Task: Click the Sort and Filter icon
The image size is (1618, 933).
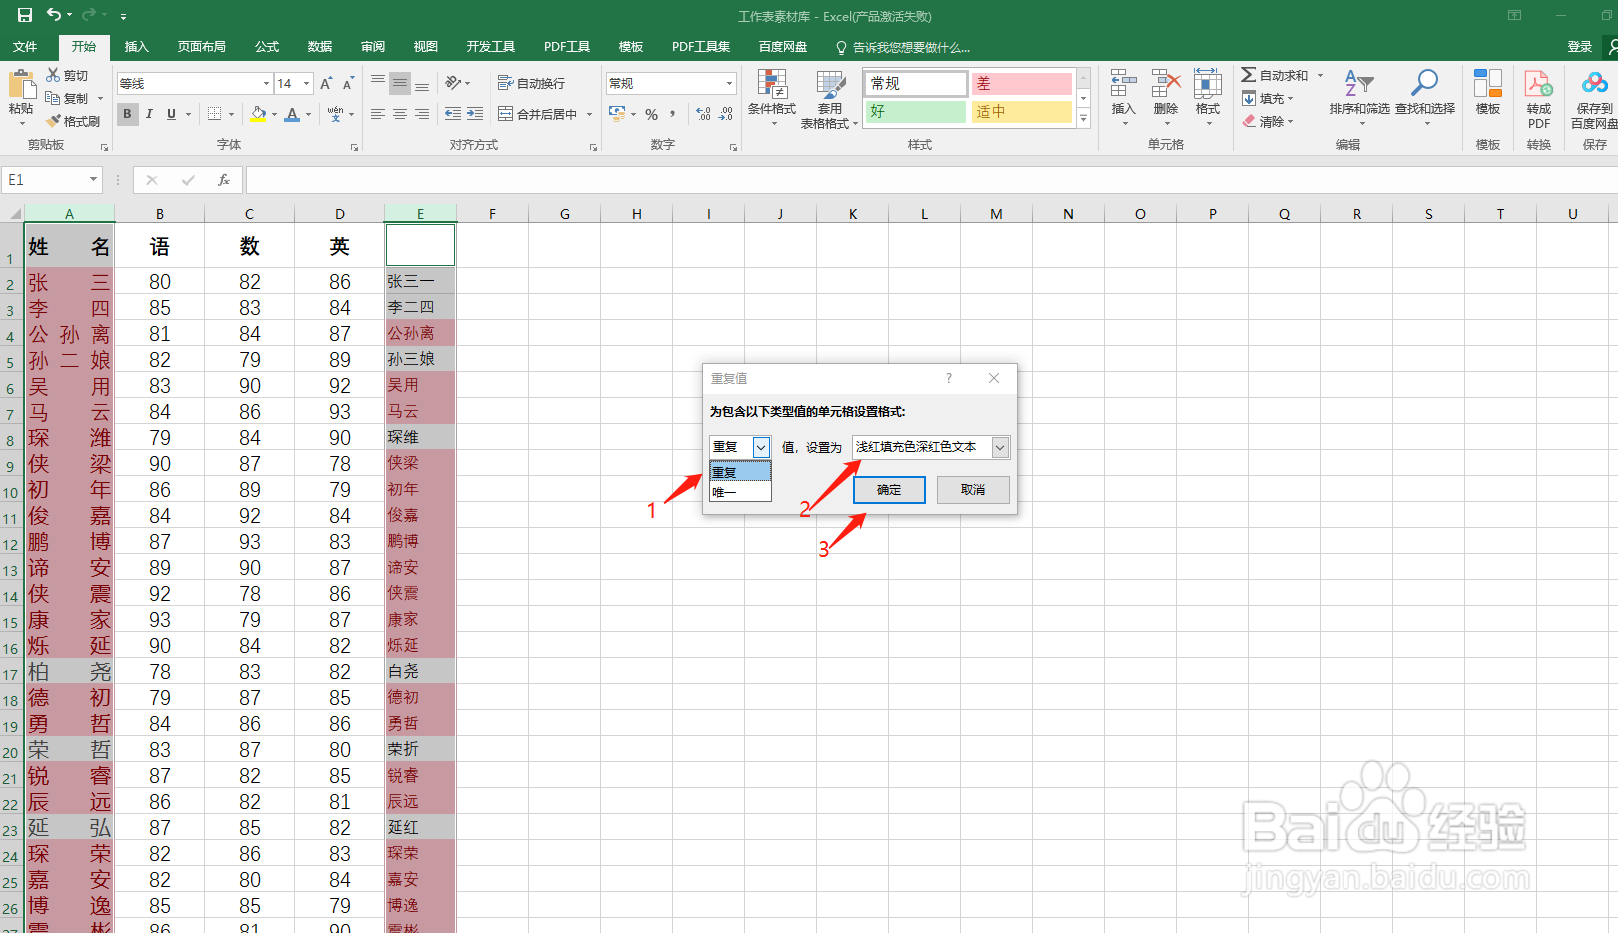Action: [x=1359, y=84]
